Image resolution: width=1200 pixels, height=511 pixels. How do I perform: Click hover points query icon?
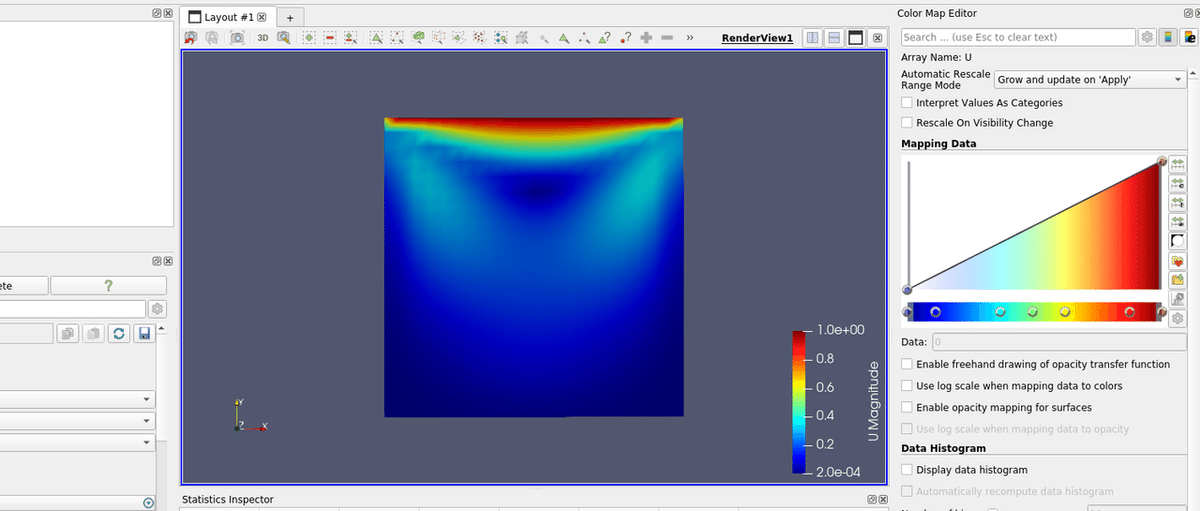(x=626, y=37)
